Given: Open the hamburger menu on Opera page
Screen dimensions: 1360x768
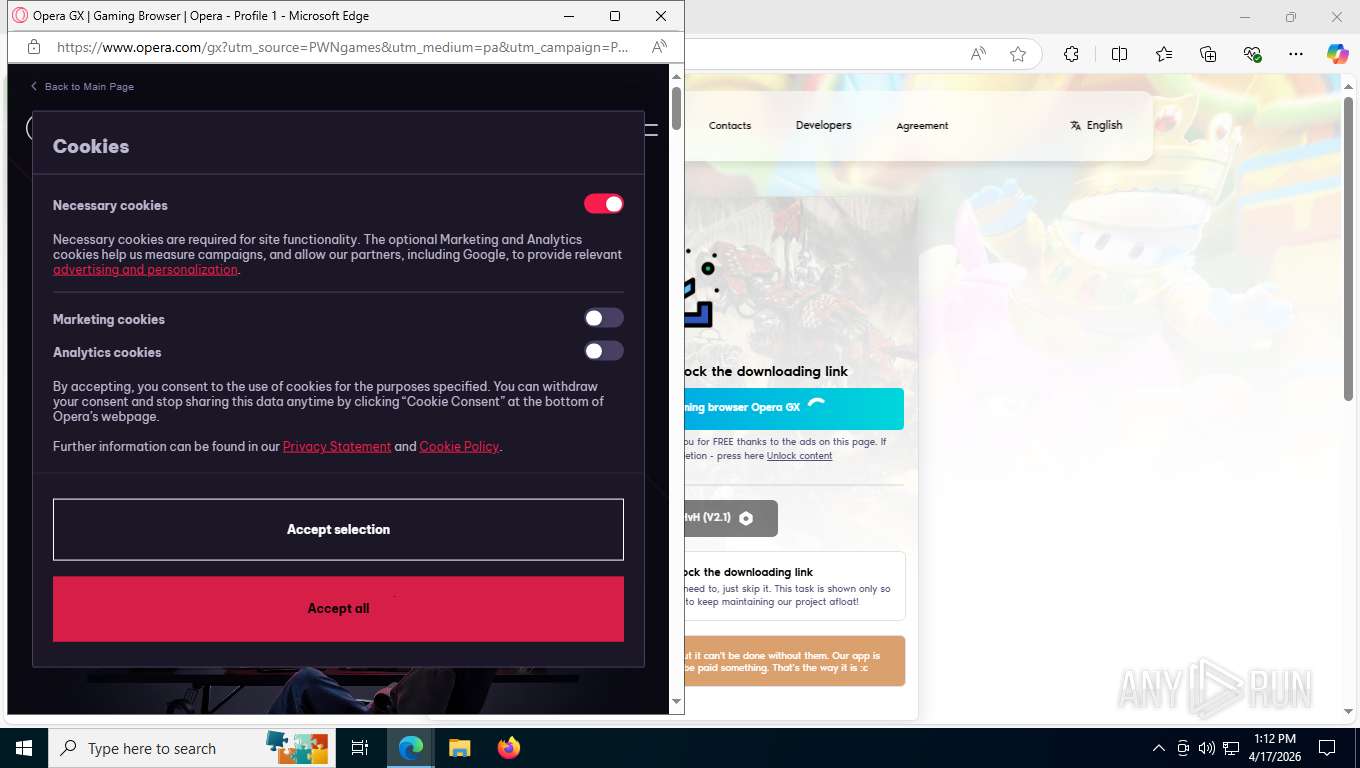Looking at the screenshot, I should pos(652,129).
